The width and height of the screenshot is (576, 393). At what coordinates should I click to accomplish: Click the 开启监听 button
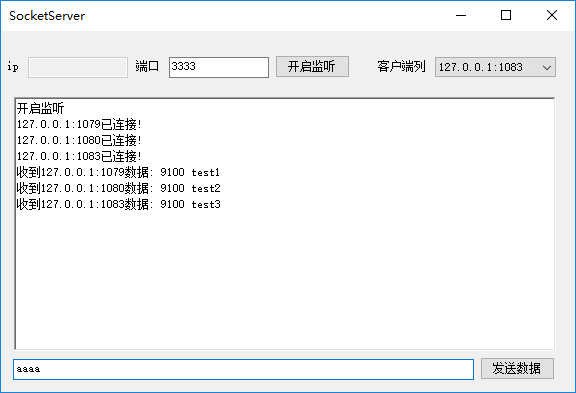(x=312, y=66)
